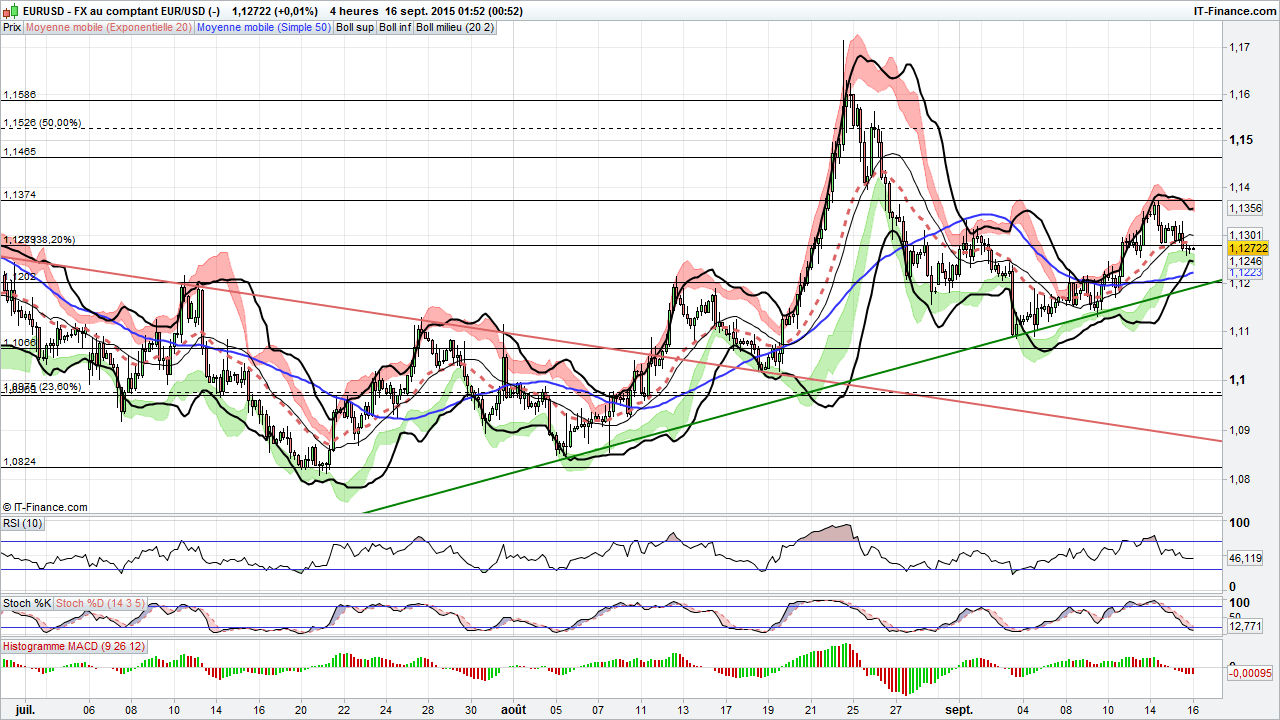Select the "Prix" tab above the chart
Screen dimensions: 1280x720
click(11, 27)
